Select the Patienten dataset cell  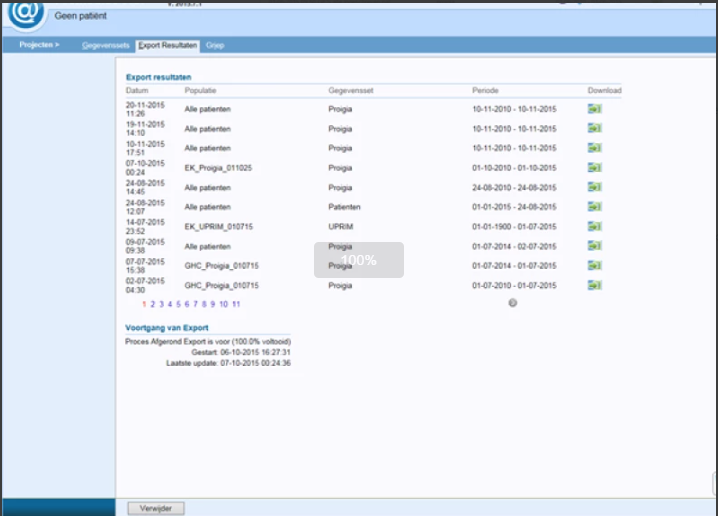pyautogui.click(x=344, y=207)
